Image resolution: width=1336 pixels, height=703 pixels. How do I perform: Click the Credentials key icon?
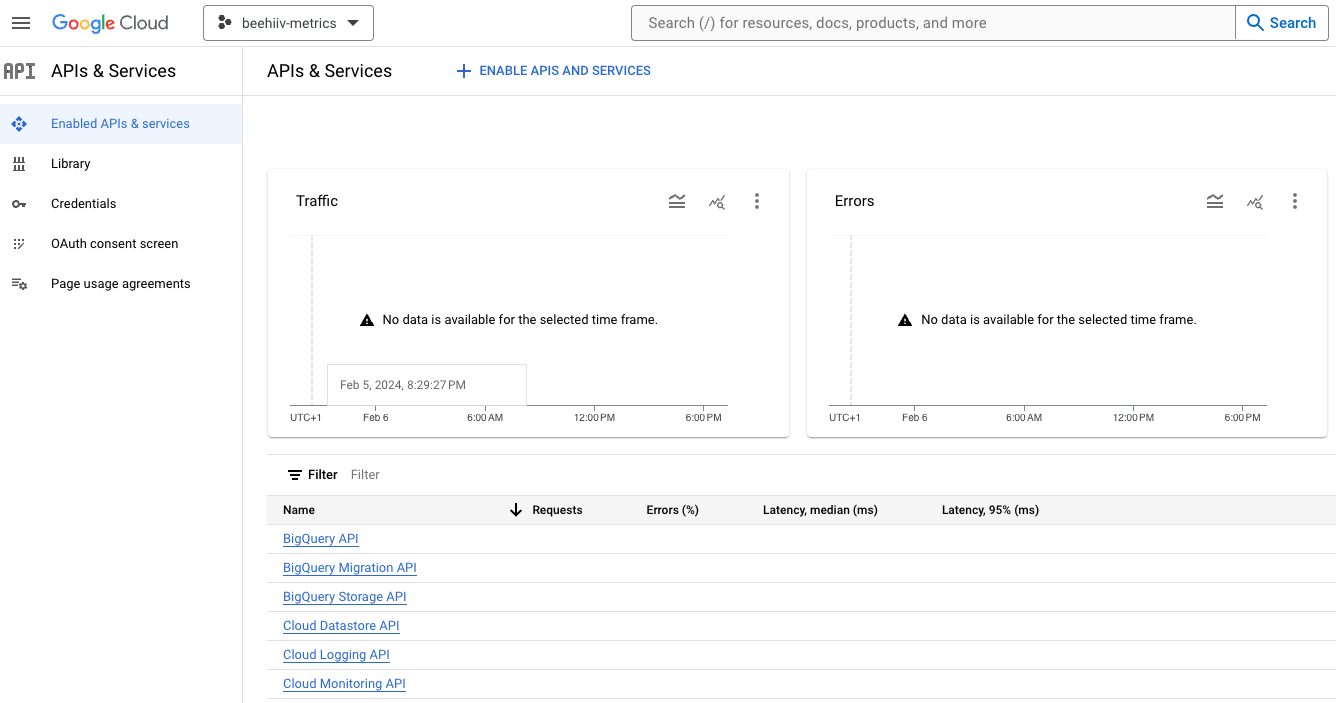tap(19, 204)
